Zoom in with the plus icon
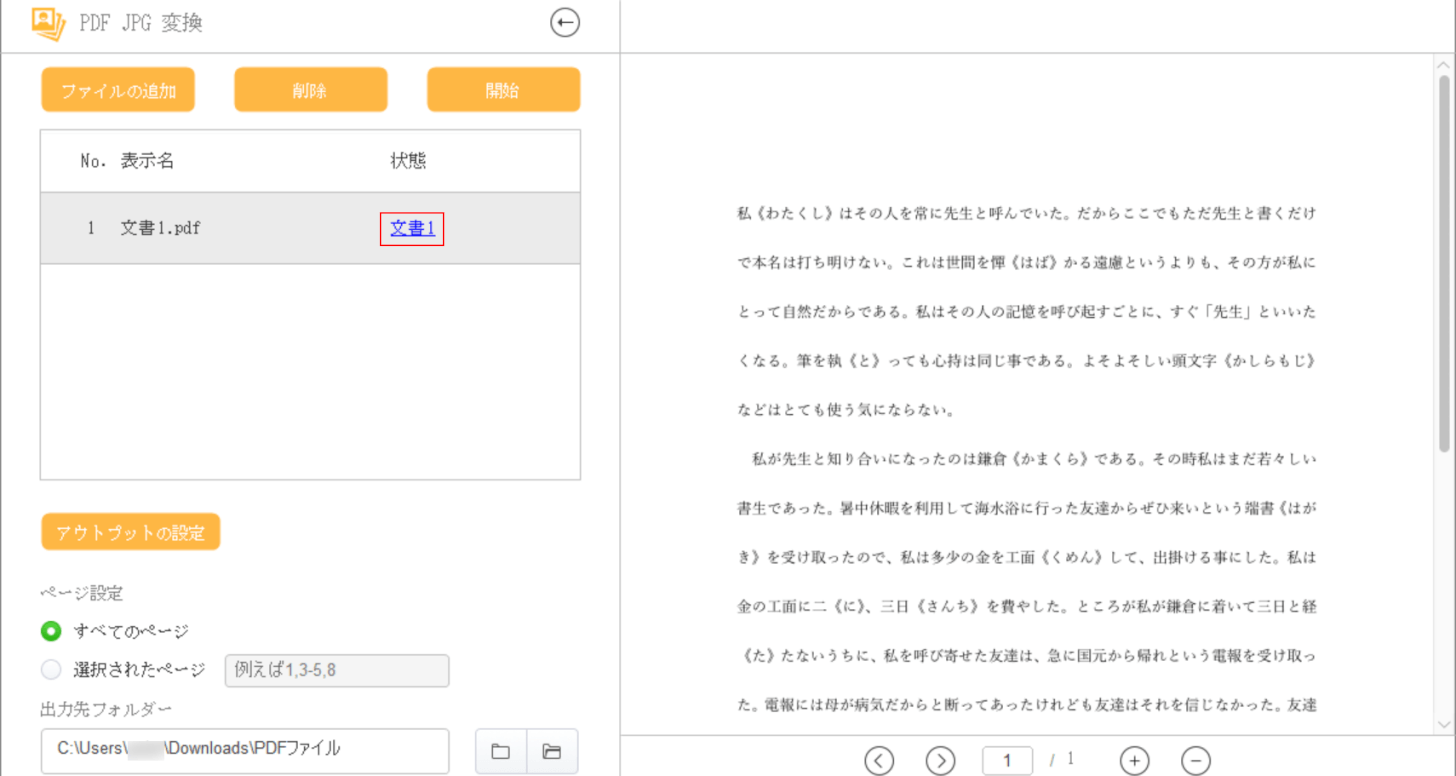Viewport: 1456px width, 776px height. (x=1134, y=761)
